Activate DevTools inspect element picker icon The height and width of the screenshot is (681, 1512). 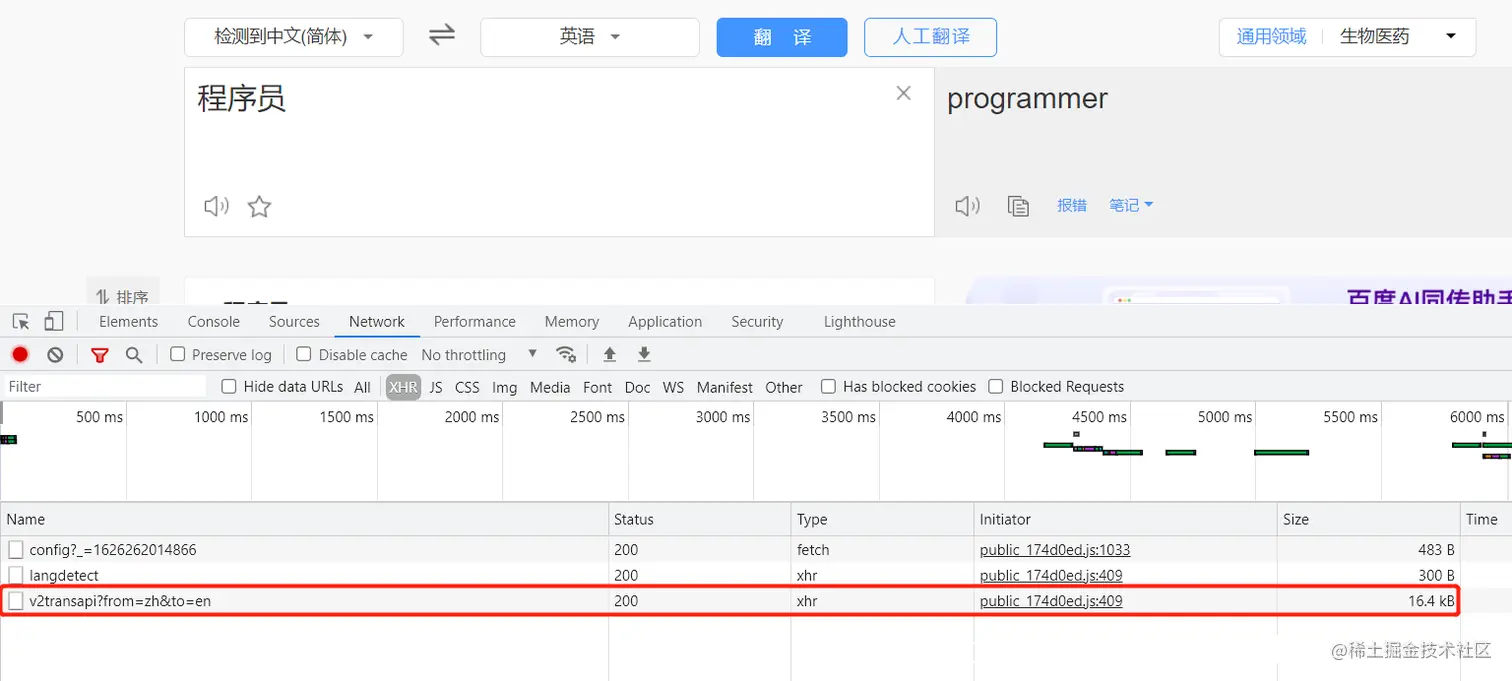[21, 321]
